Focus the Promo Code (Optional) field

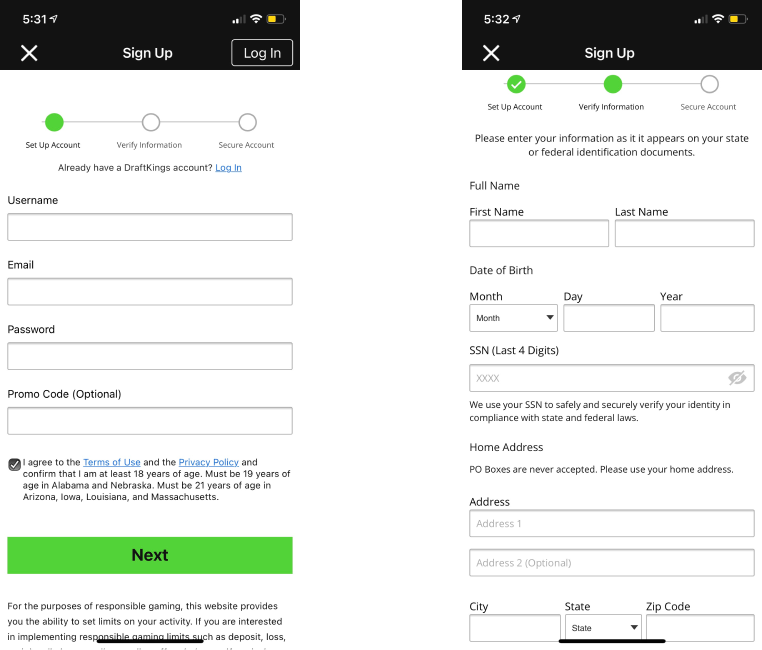click(x=150, y=421)
